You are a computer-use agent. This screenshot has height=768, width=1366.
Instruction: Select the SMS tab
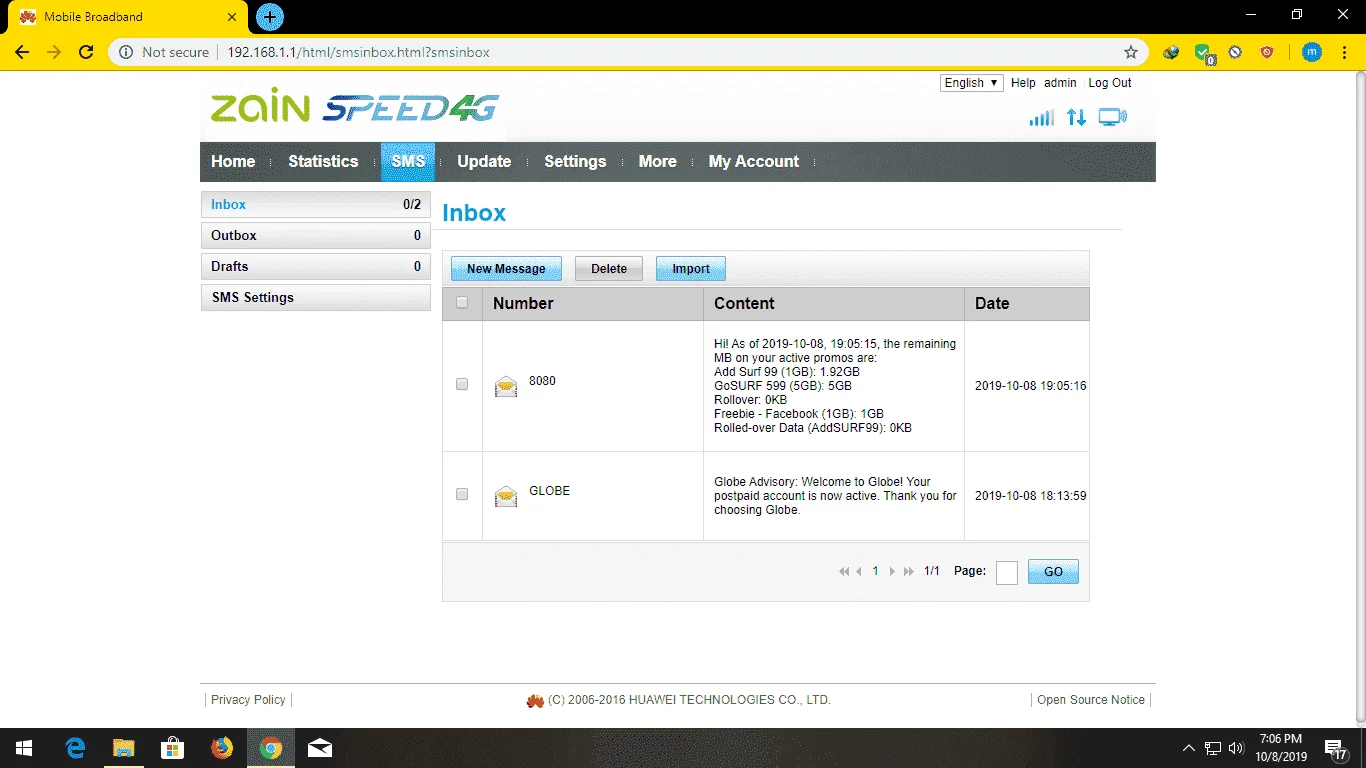tap(408, 161)
